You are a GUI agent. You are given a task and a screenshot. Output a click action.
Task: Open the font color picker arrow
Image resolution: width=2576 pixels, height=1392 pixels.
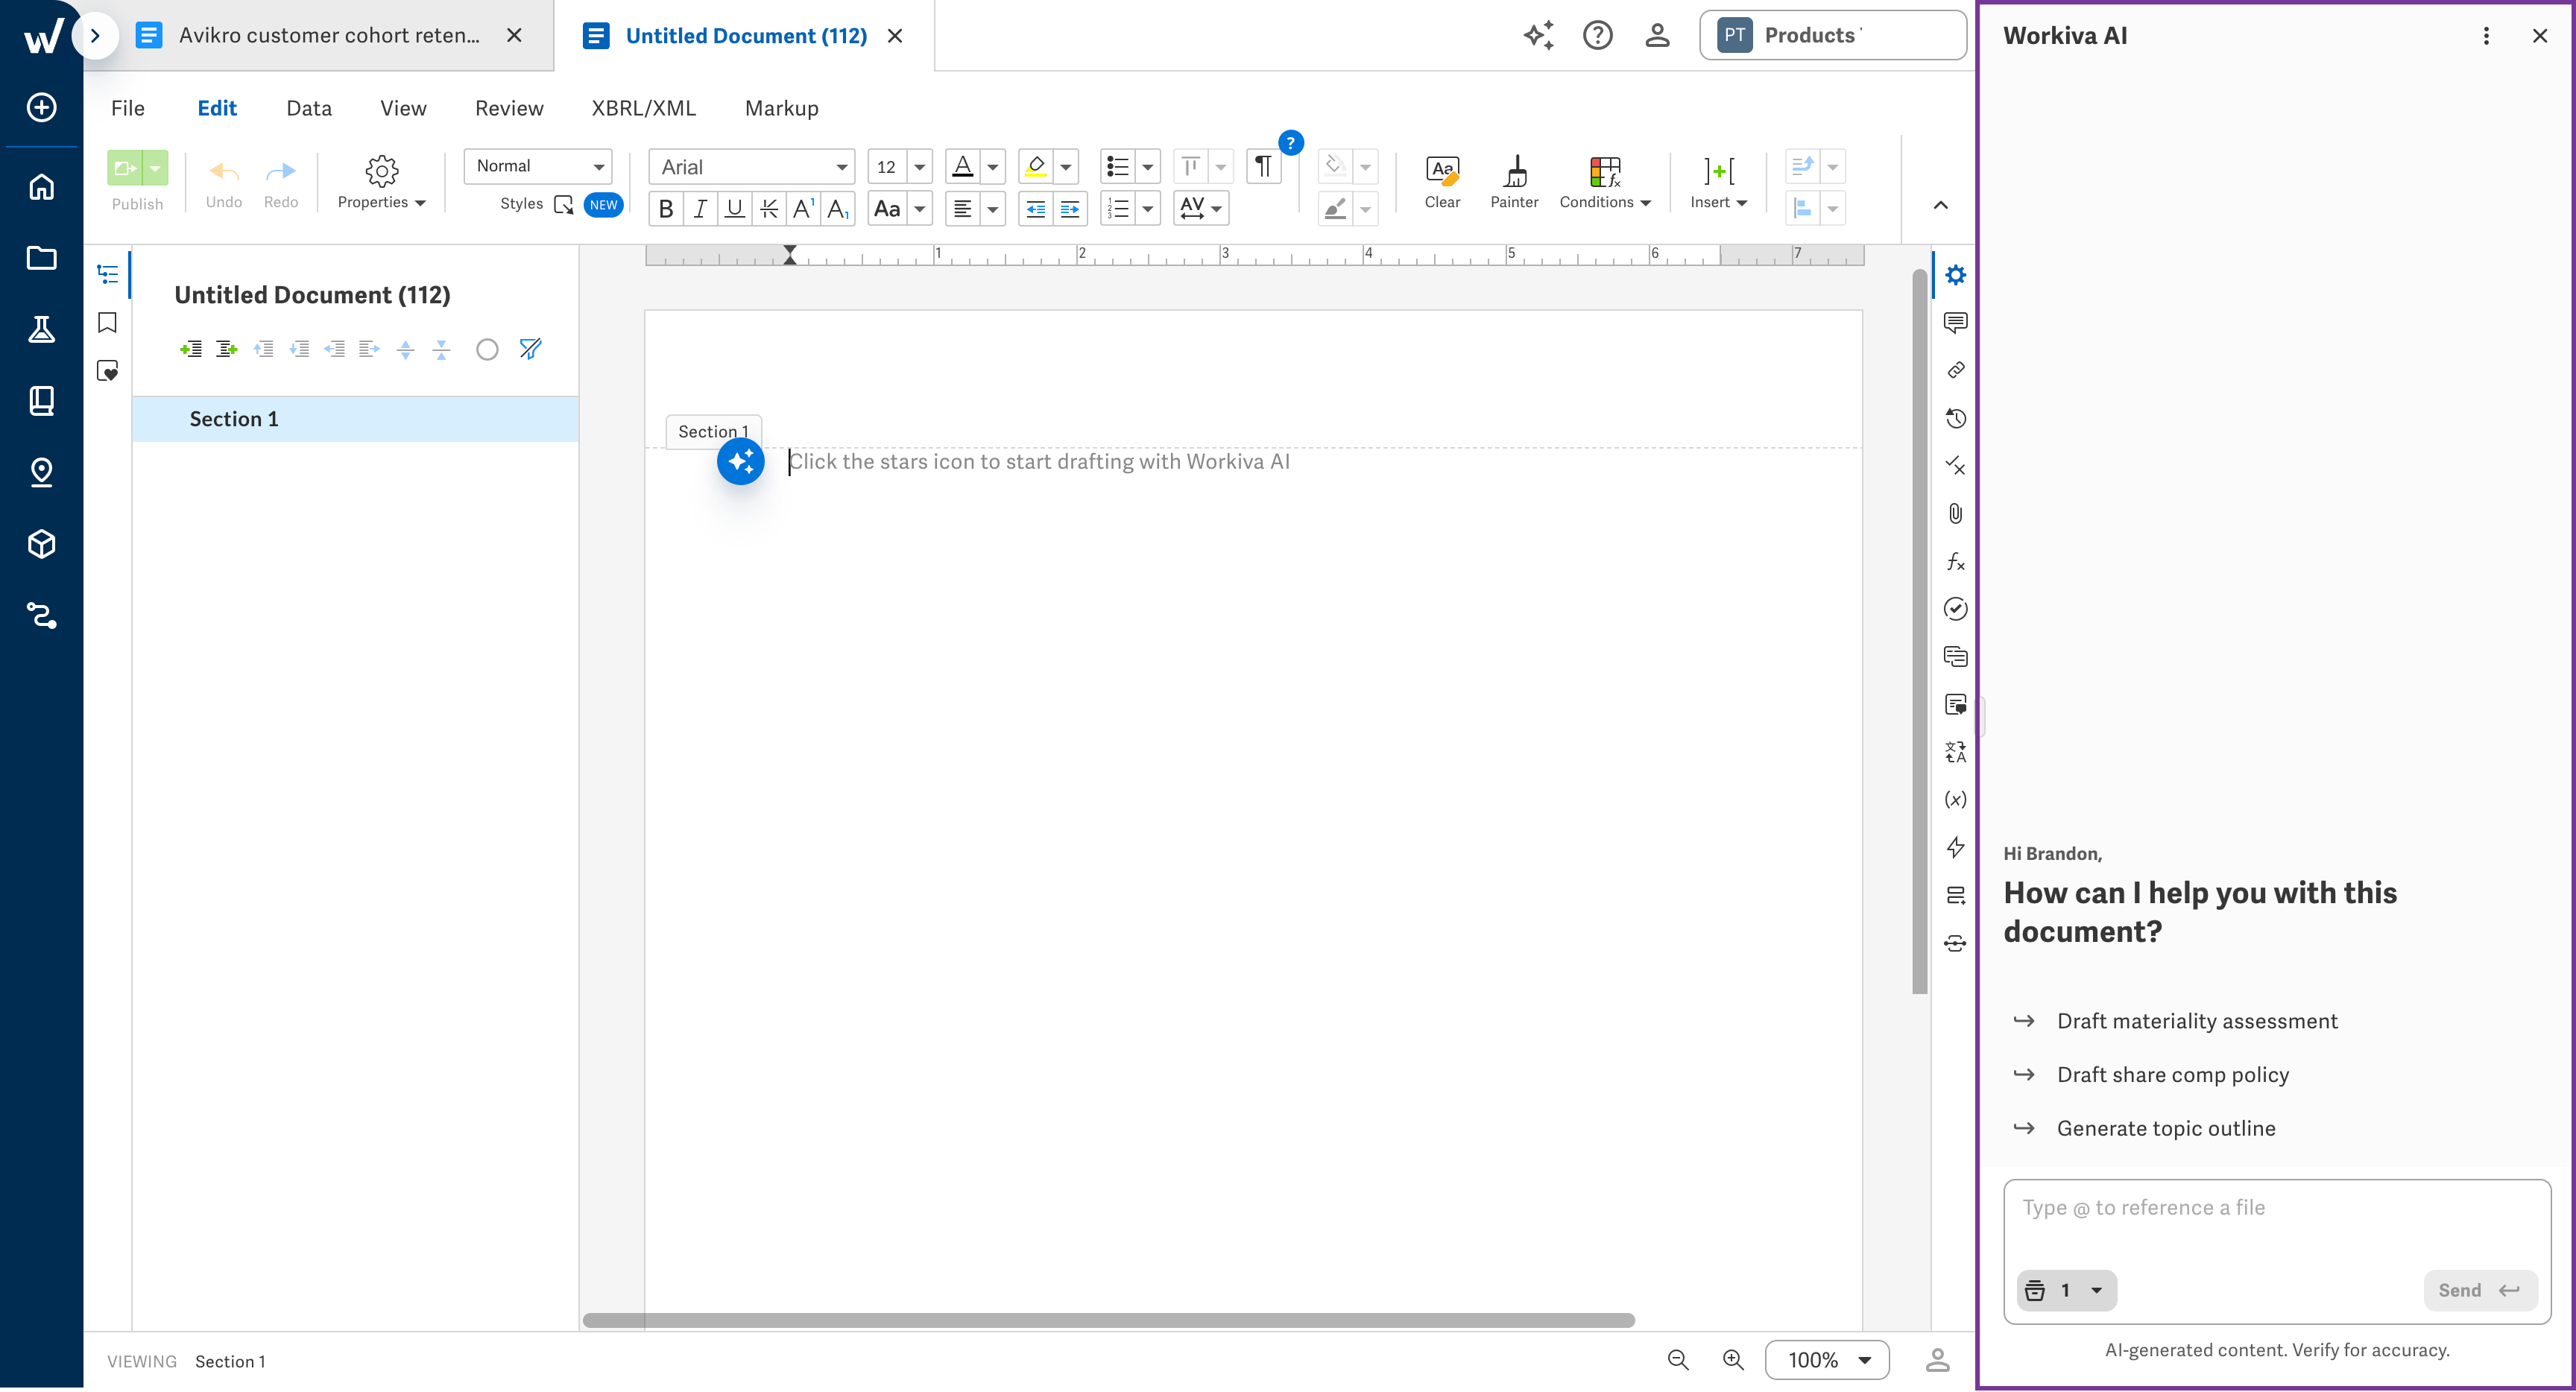coord(993,166)
